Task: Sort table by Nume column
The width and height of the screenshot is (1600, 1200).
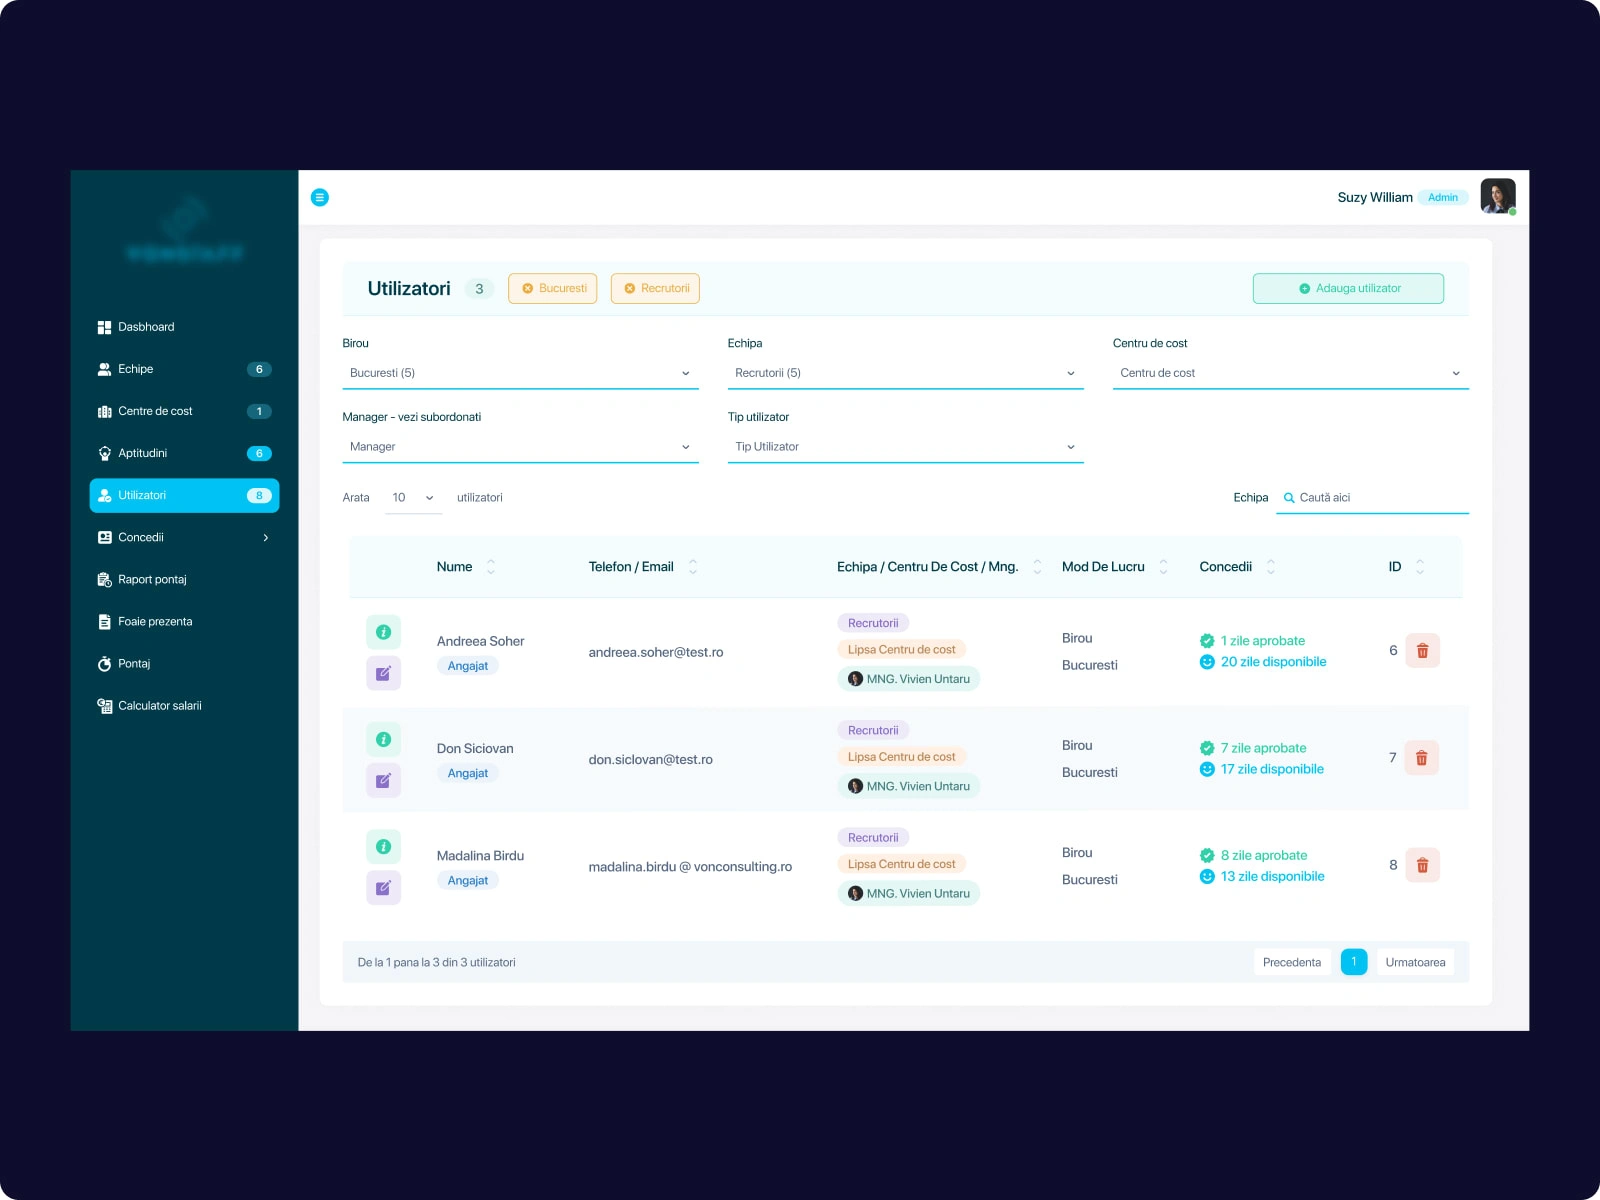Action: coord(491,567)
